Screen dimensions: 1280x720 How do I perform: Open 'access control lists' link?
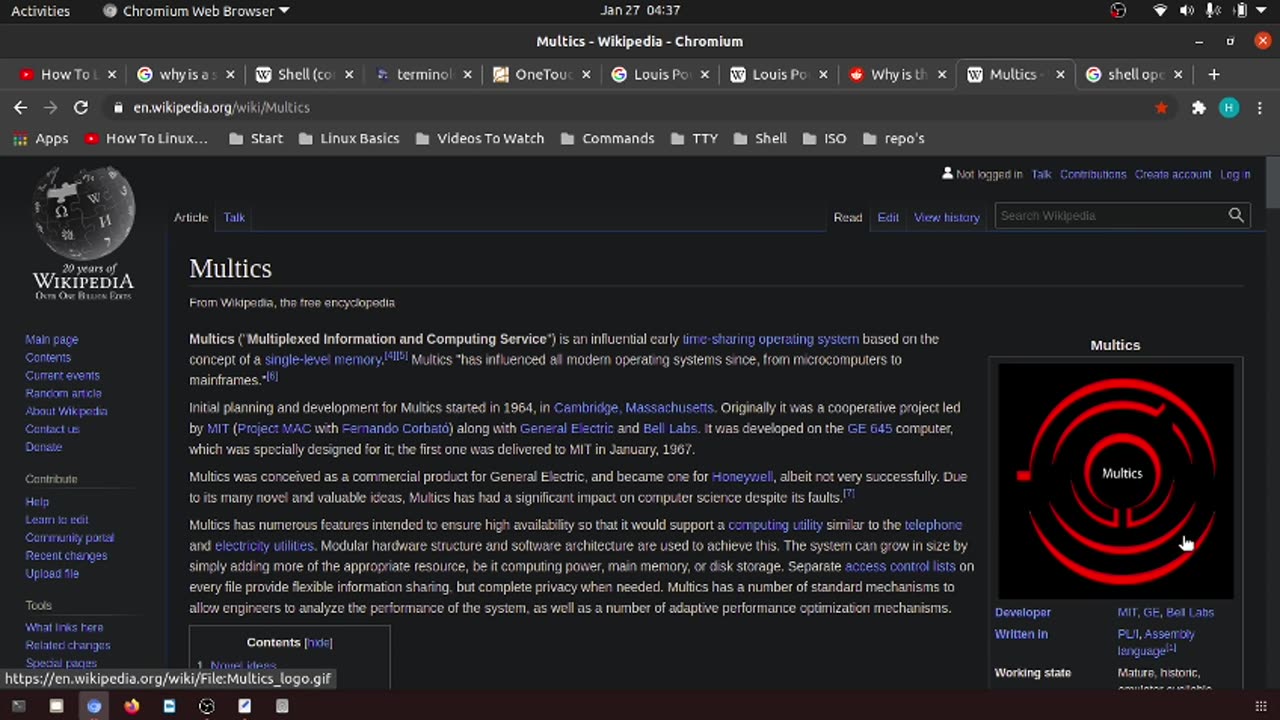click(900, 566)
